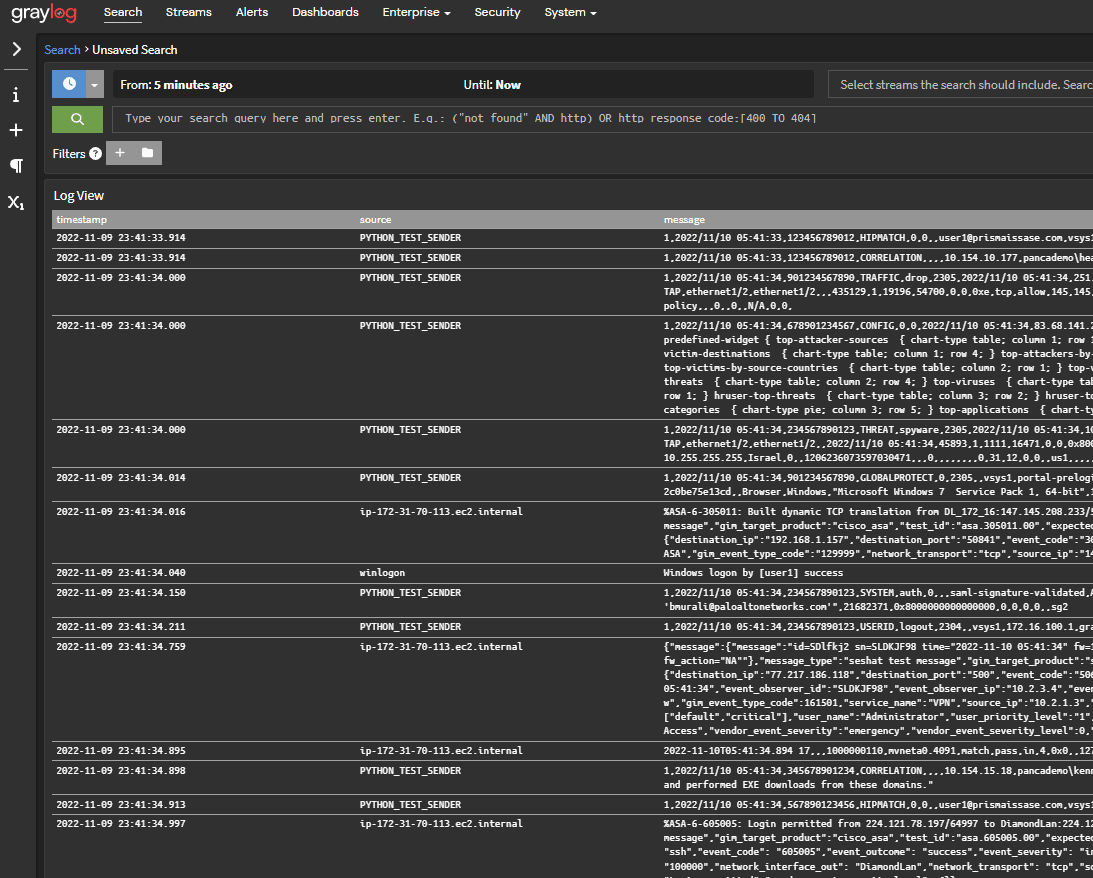This screenshot has width=1093, height=878.
Task: Run search with green magnifier button
Action: pos(77,119)
